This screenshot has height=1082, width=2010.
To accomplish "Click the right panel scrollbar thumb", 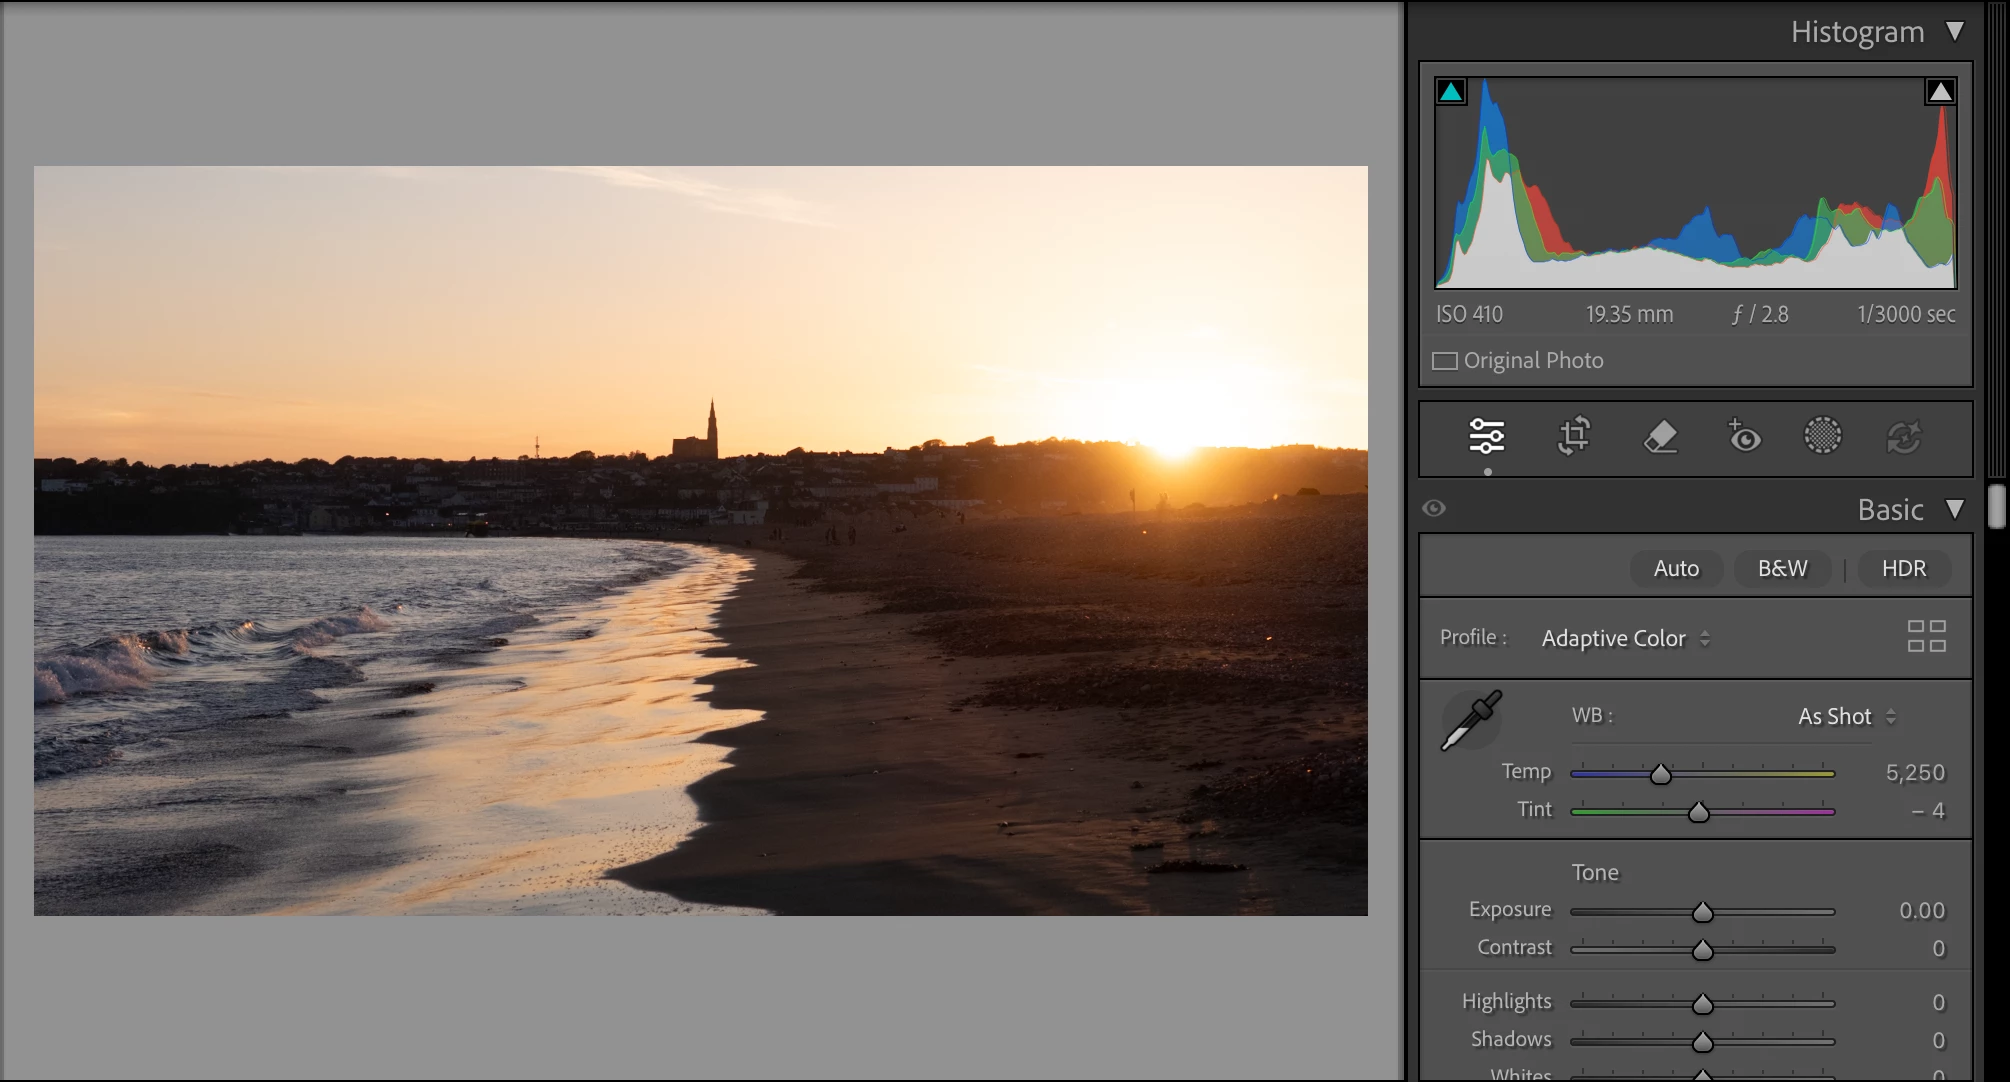I will (x=1996, y=506).
